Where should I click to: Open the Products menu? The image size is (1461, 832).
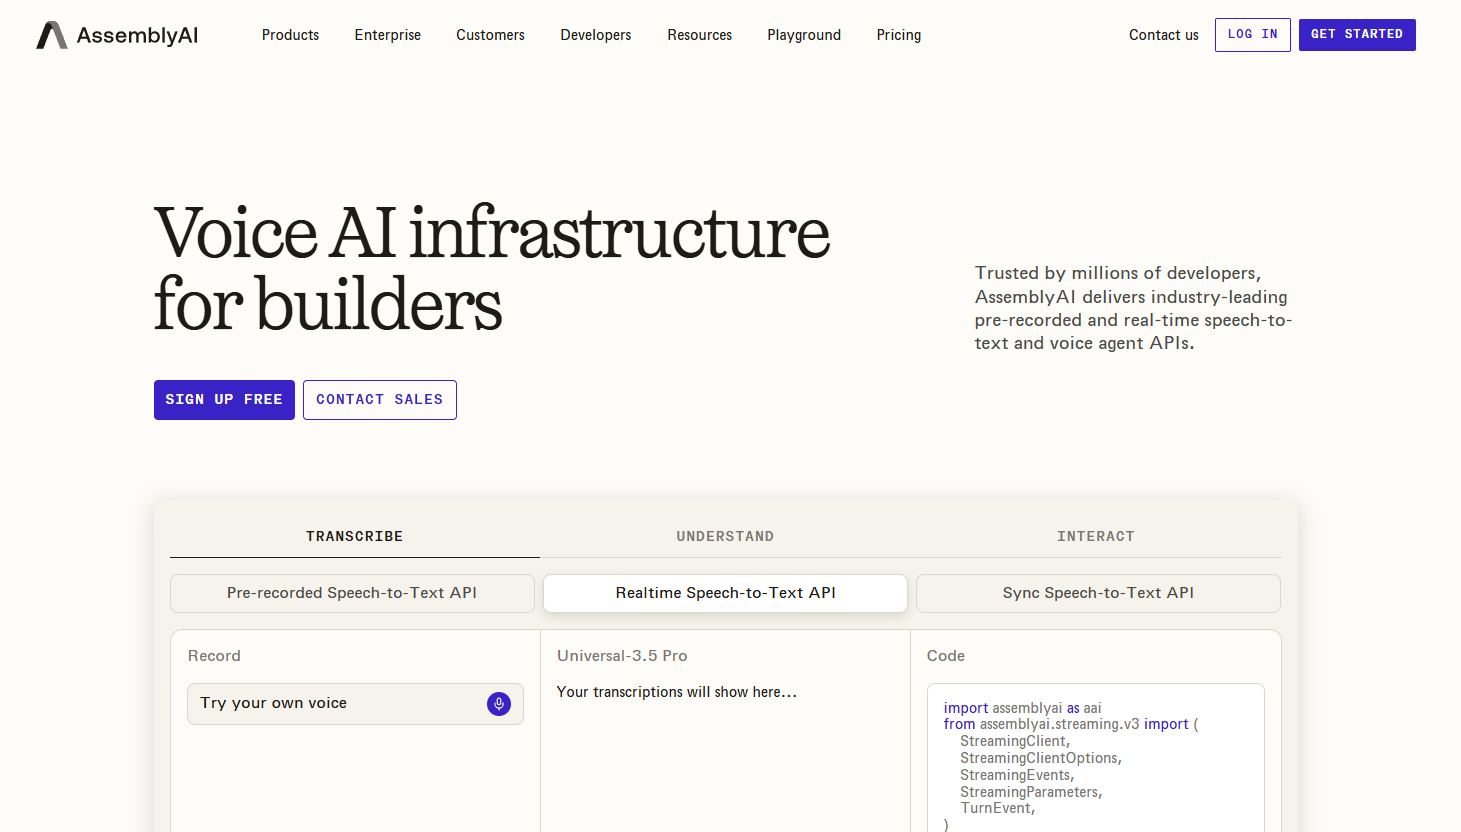pyautogui.click(x=290, y=35)
